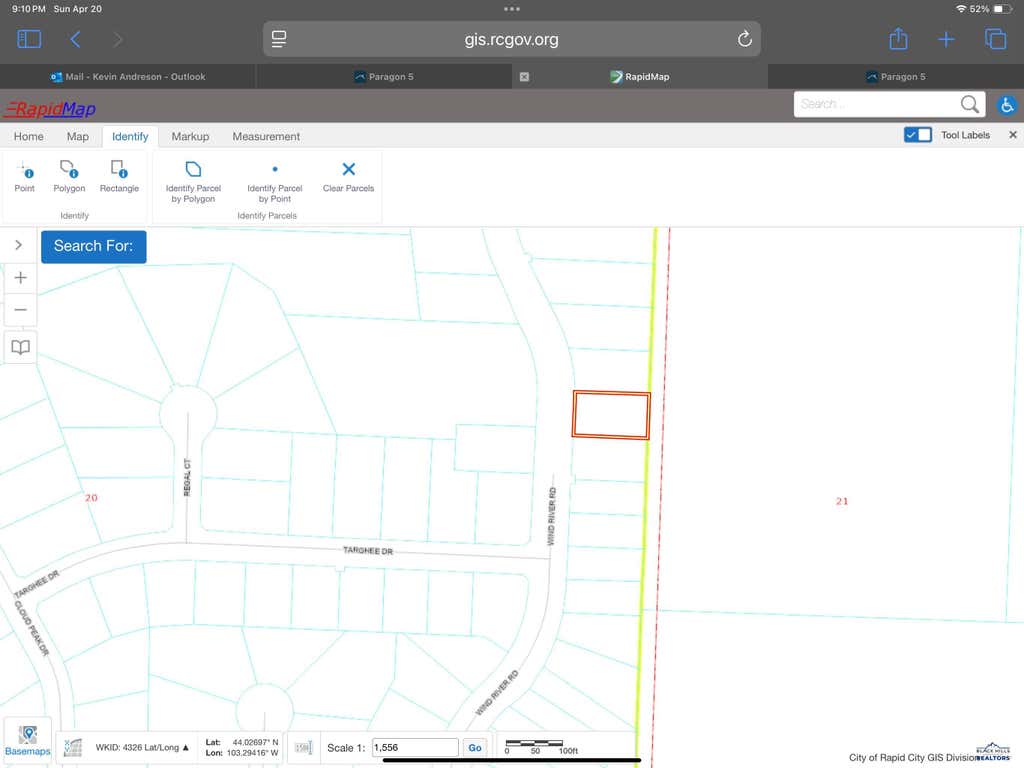Image resolution: width=1024 pixels, height=768 pixels.
Task: Click the TARGHEE DR street label in the center
Action: (368, 551)
